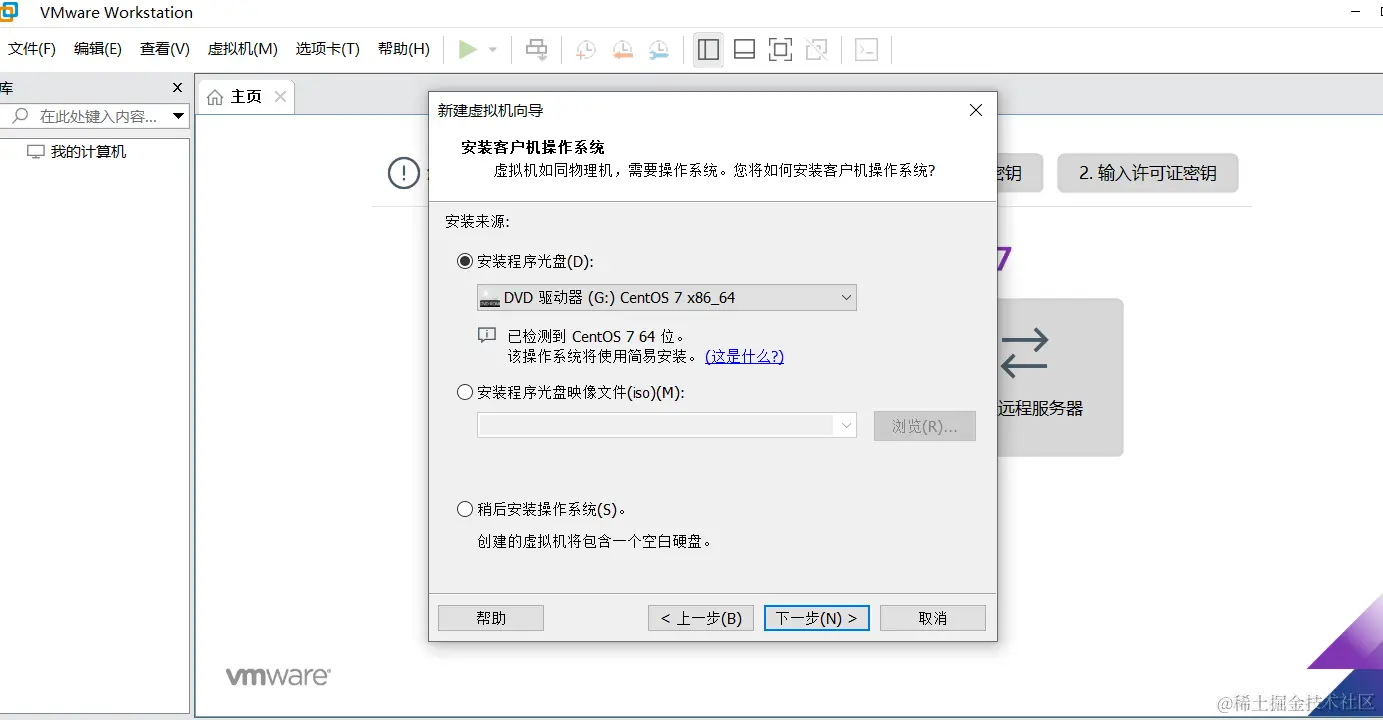Toggle the library sidebar view icon
The height and width of the screenshot is (720, 1383).
(709, 49)
